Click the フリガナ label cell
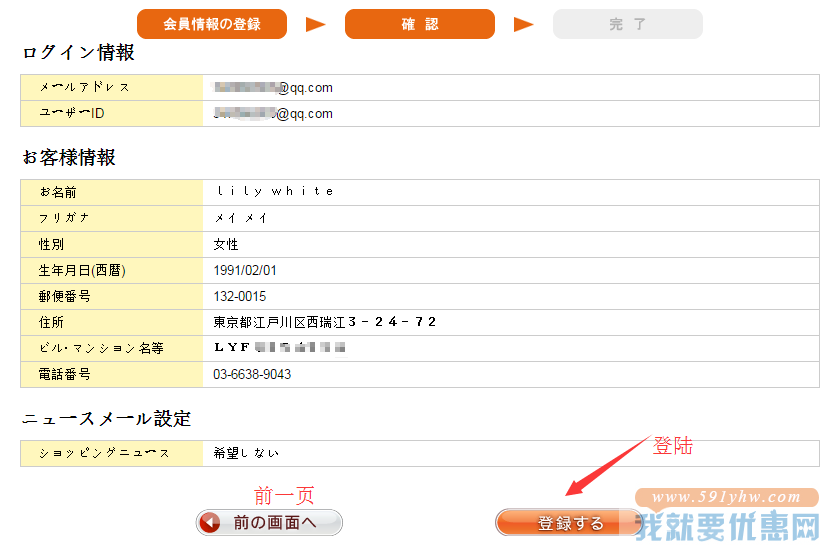Screen dimensions: 834x551 coord(112,219)
